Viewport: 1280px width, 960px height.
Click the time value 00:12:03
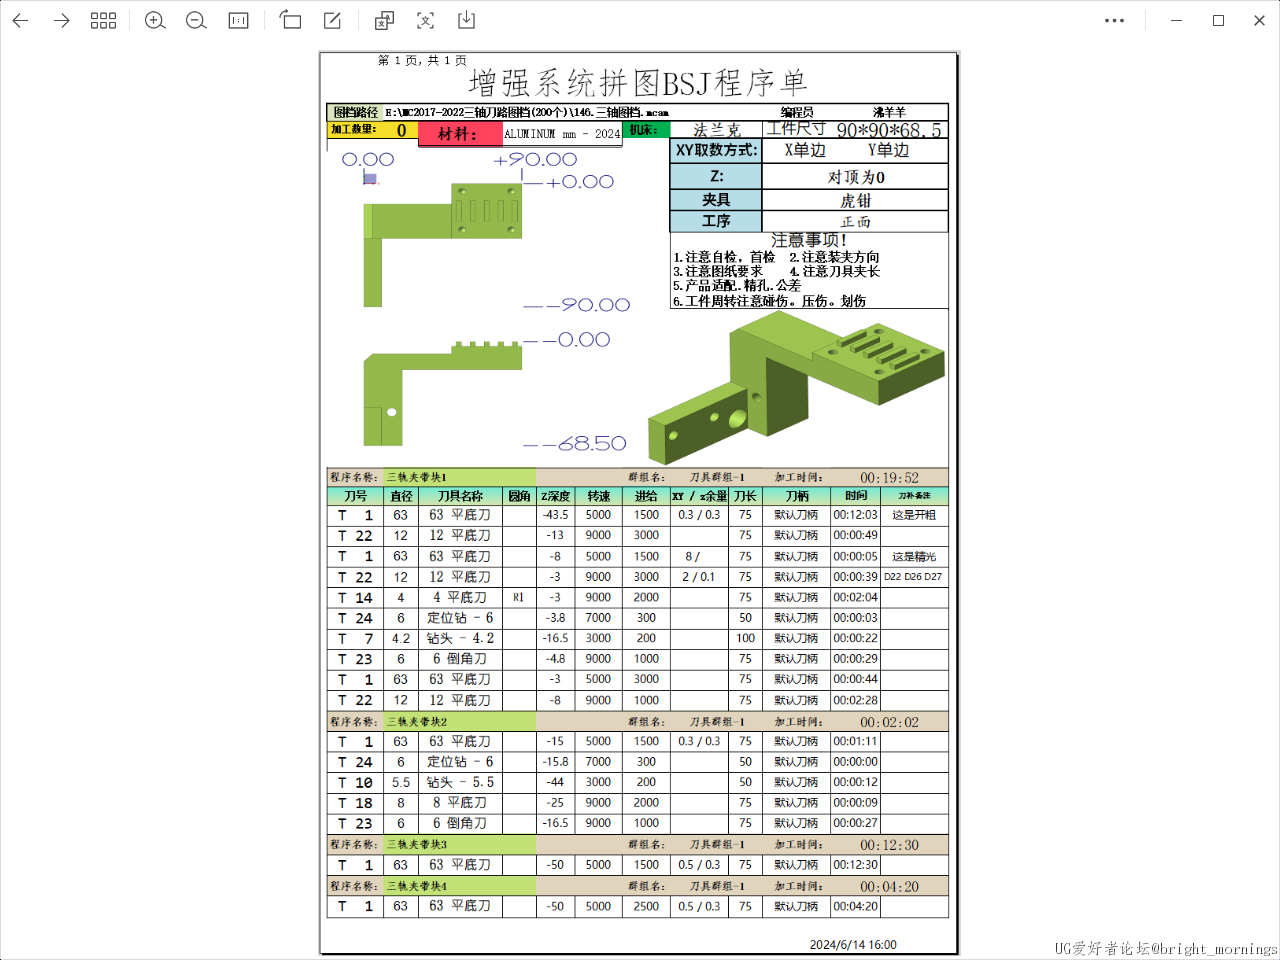[x=855, y=515]
